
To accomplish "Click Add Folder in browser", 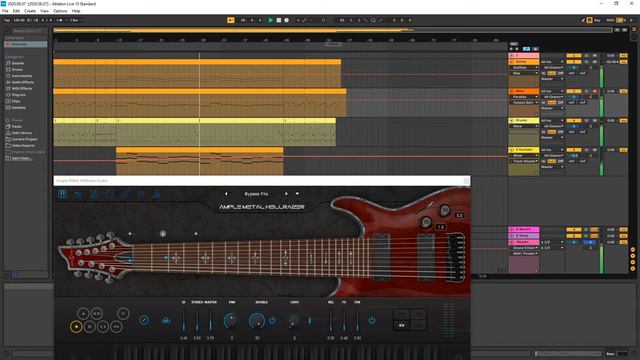I will [21, 158].
